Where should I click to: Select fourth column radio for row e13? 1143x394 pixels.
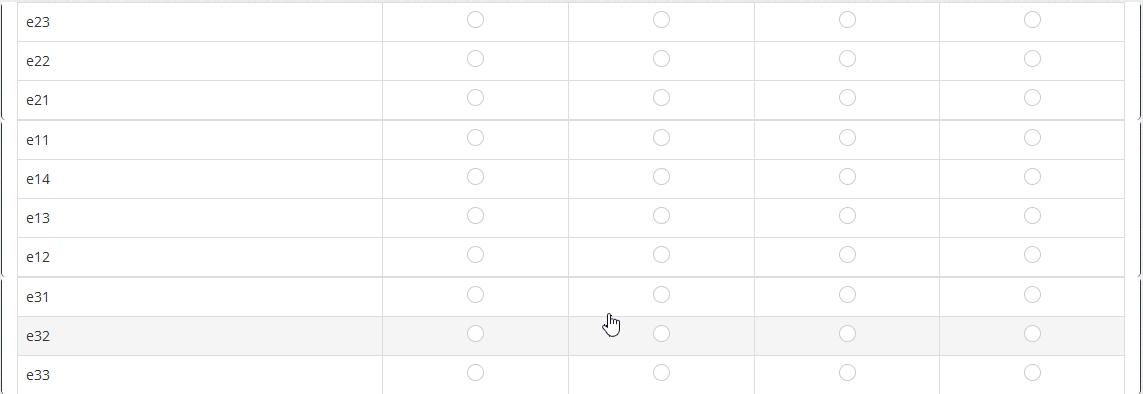[1032, 216]
